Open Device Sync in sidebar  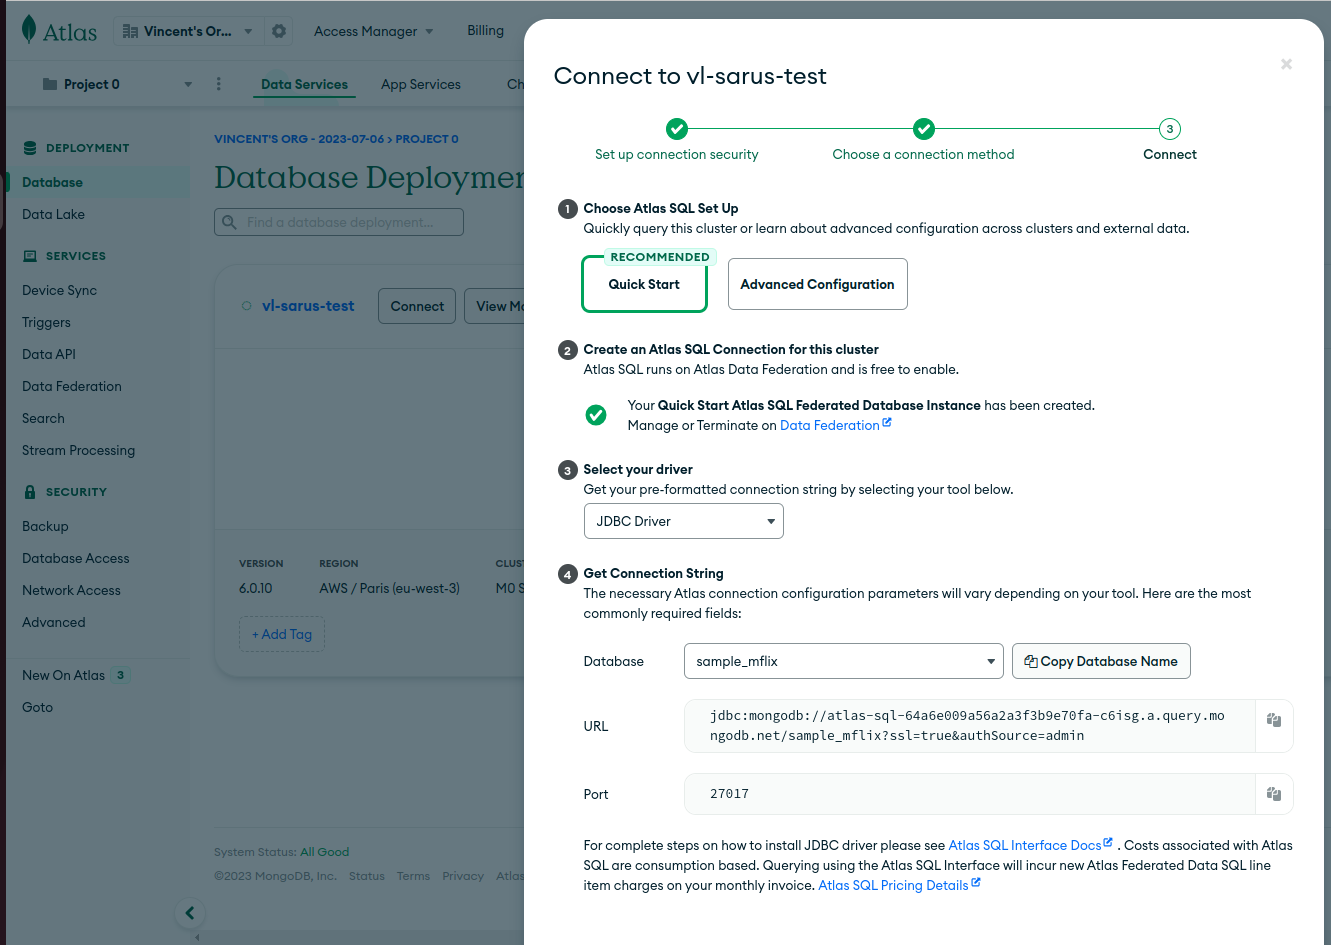[x=60, y=290]
